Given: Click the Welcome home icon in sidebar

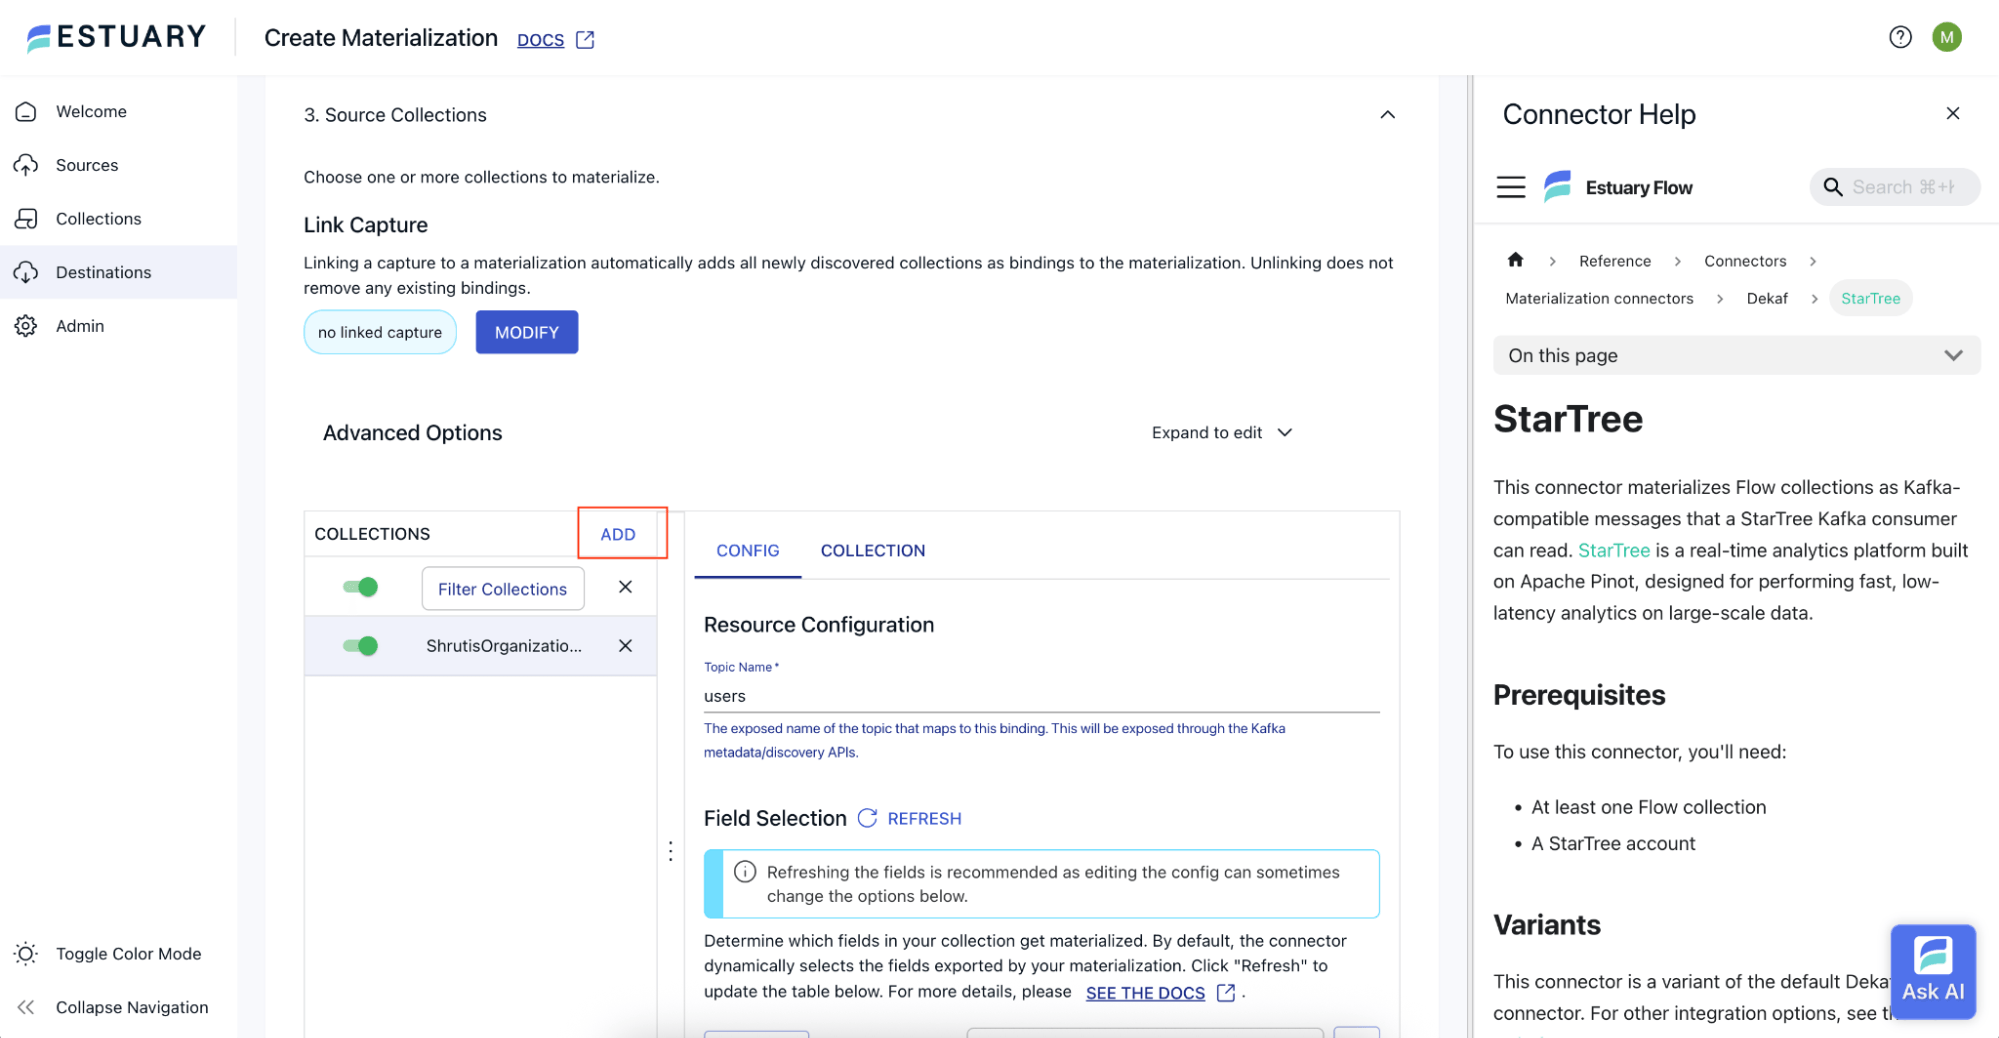Looking at the screenshot, I should [x=26, y=111].
